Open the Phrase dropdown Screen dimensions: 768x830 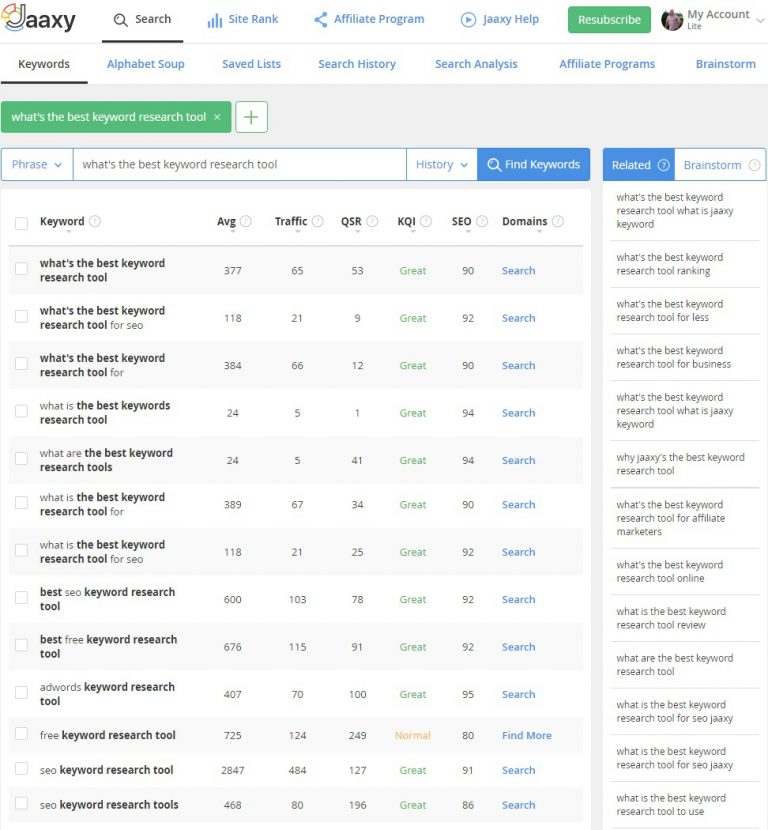(36, 164)
